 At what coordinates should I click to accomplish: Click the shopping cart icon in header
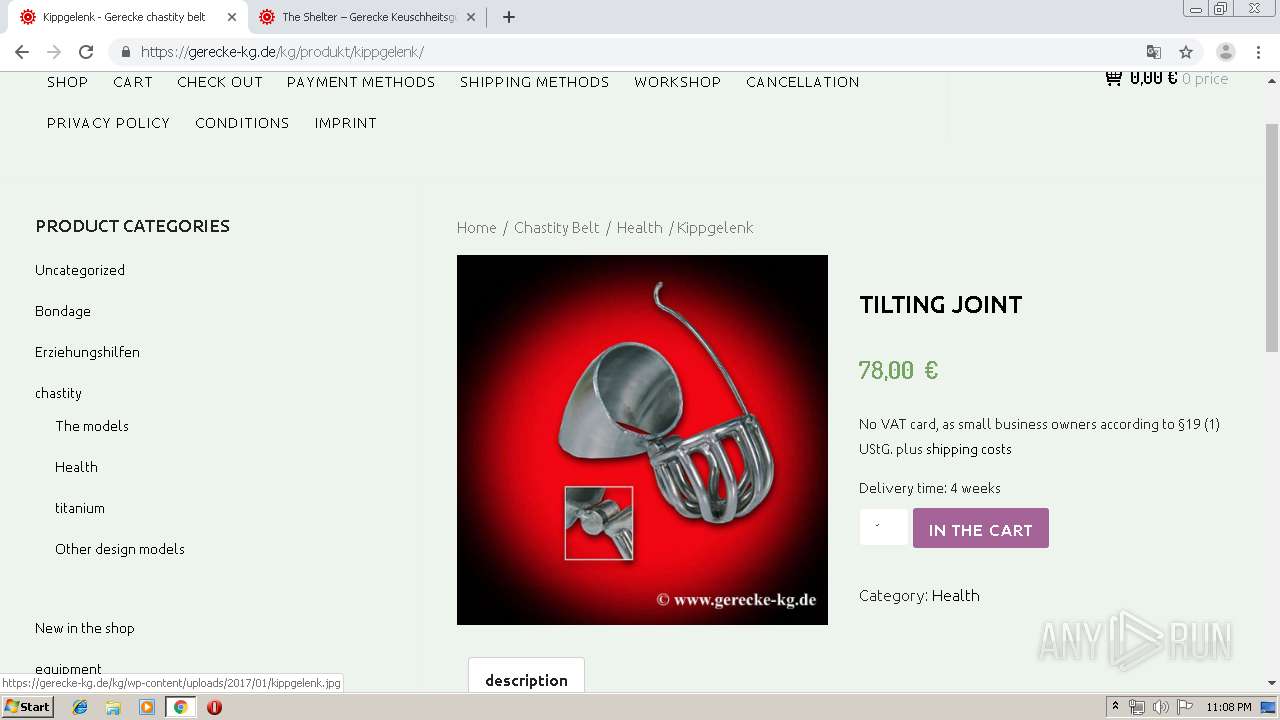click(1113, 78)
